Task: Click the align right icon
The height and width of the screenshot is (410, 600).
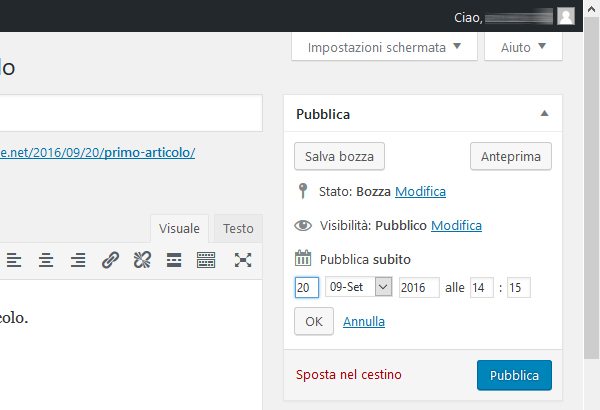Action: [x=78, y=260]
